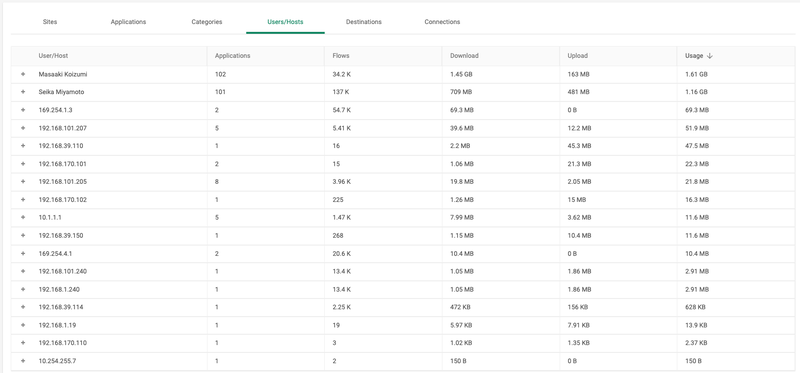The height and width of the screenshot is (373, 800).
Task: Click the 192.168.39.110 host address
Action: tap(61, 146)
